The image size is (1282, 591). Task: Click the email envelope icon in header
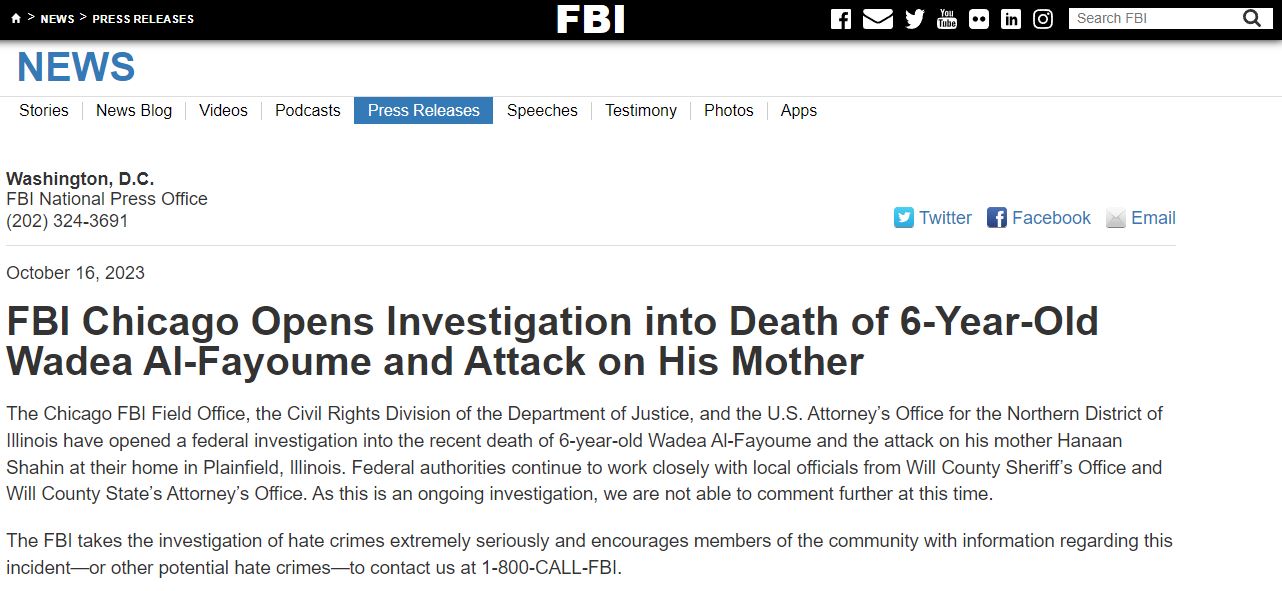click(x=878, y=19)
